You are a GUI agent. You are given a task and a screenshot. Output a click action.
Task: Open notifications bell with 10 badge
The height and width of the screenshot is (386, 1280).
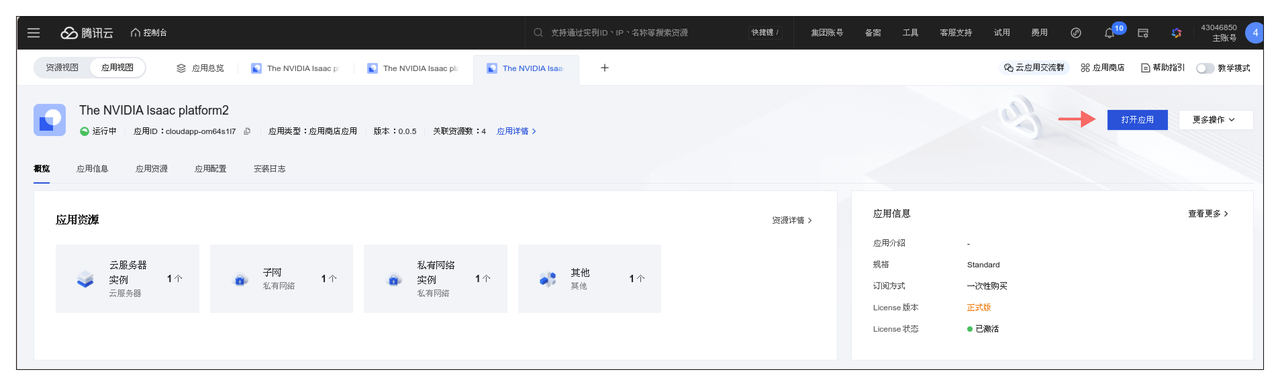[x=1110, y=33]
